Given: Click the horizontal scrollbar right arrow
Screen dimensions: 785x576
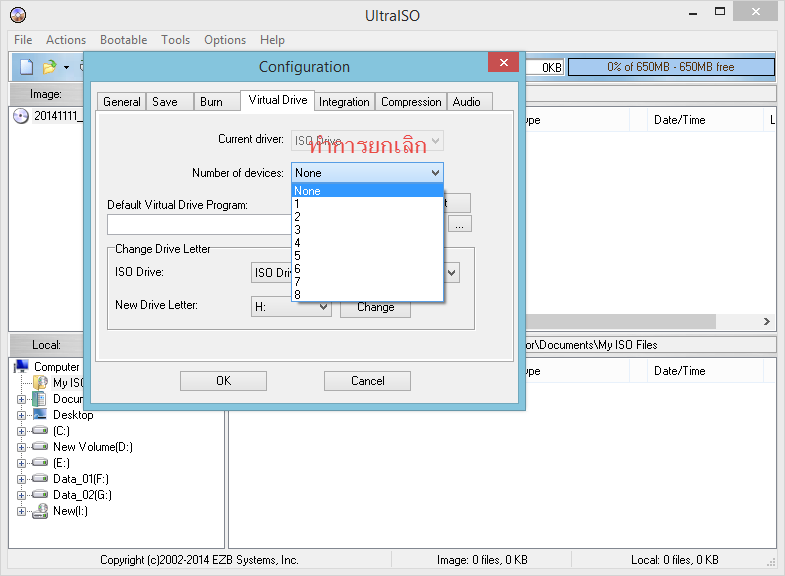Looking at the screenshot, I should point(767,321).
